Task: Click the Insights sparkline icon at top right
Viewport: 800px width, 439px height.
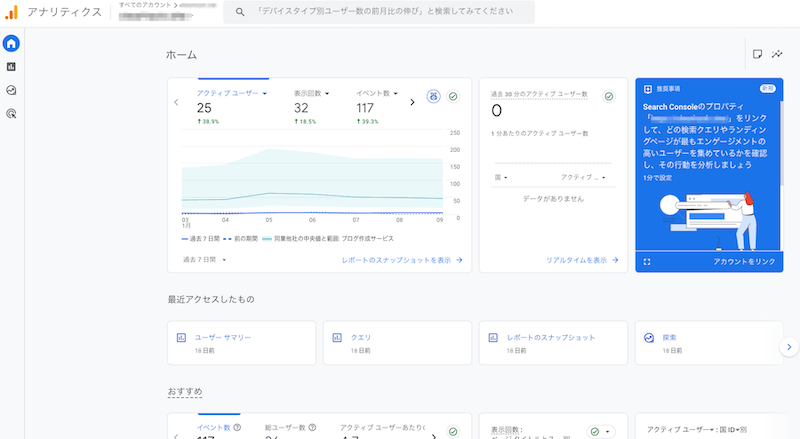Action: click(778, 54)
